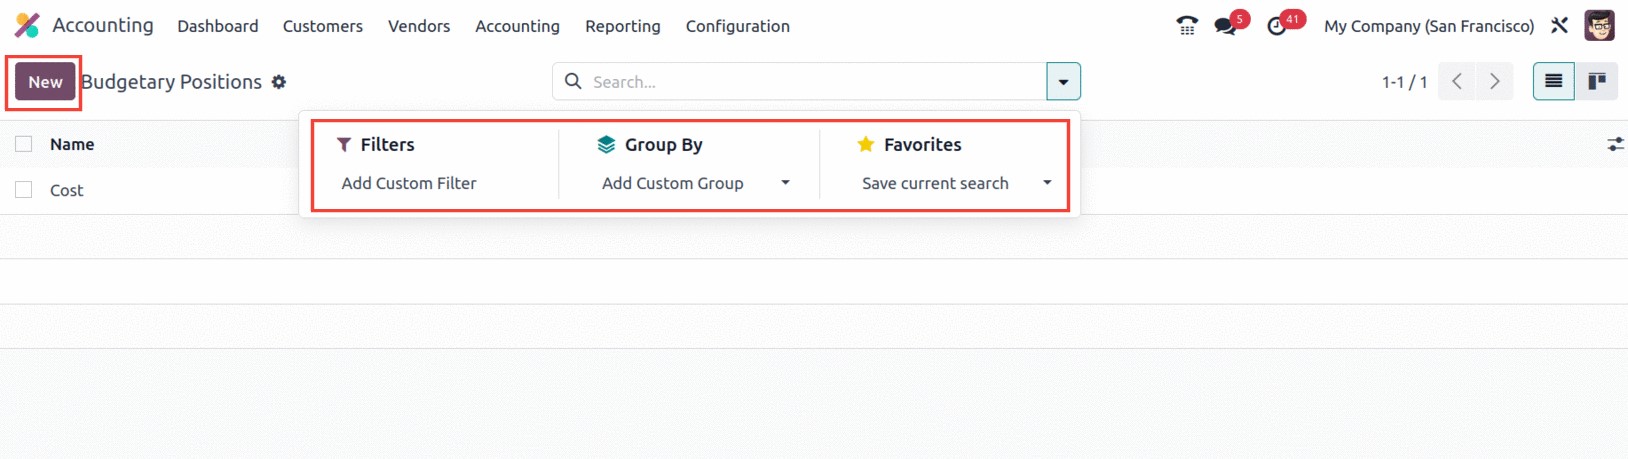Open the user avatar menu
This screenshot has width=1628, height=459.
[x=1599, y=26]
